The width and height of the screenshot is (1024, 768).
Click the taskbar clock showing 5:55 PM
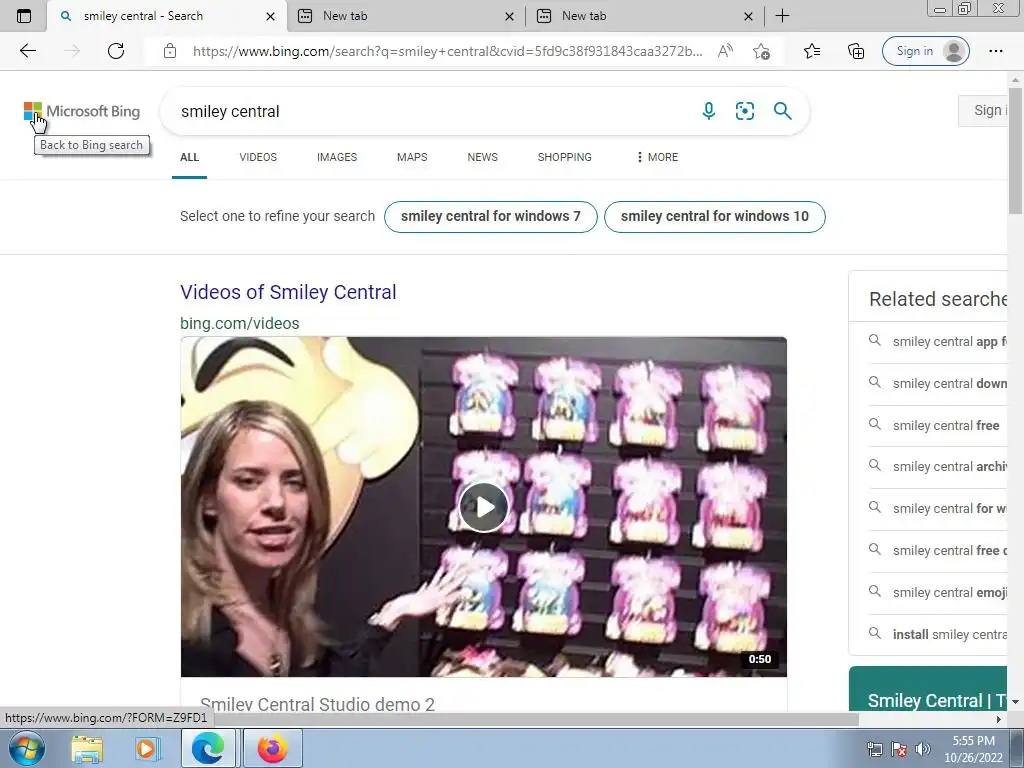coord(973,749)
